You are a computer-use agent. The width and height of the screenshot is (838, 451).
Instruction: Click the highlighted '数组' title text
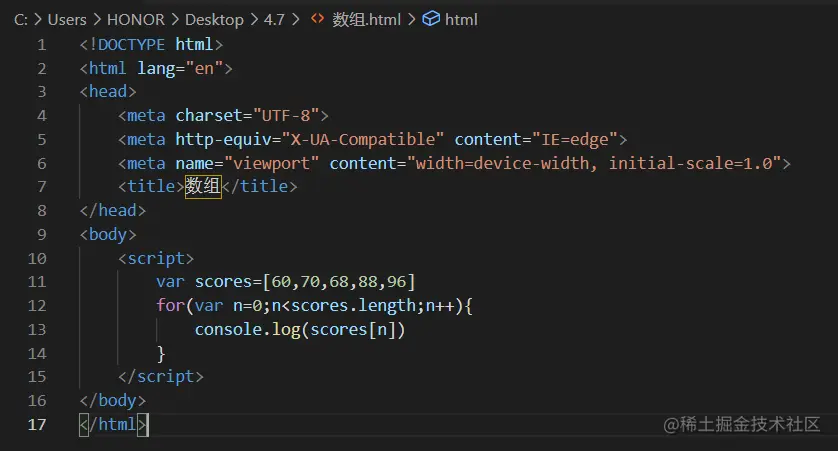pyautogui.click(x=203, y=186)
